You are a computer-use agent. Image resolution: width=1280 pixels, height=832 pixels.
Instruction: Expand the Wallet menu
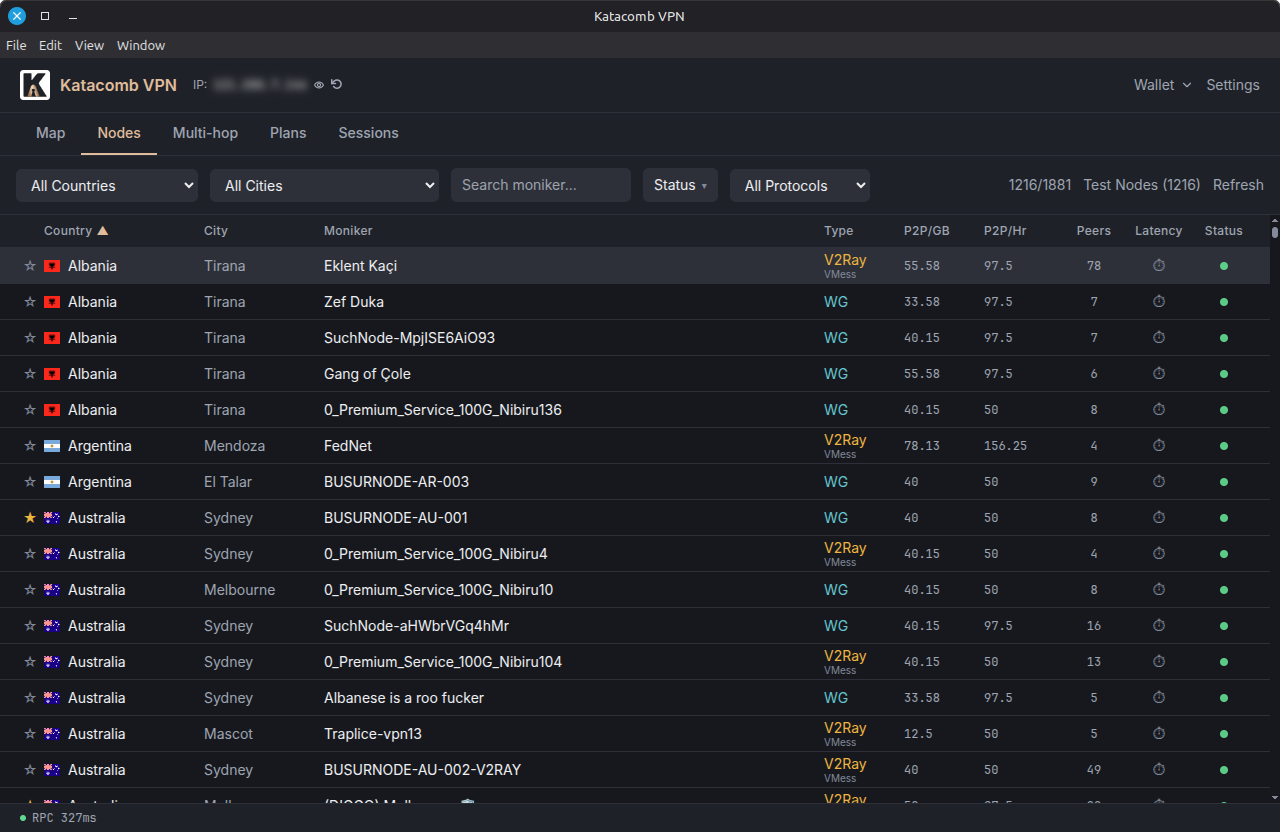[x=1162, y=85]
